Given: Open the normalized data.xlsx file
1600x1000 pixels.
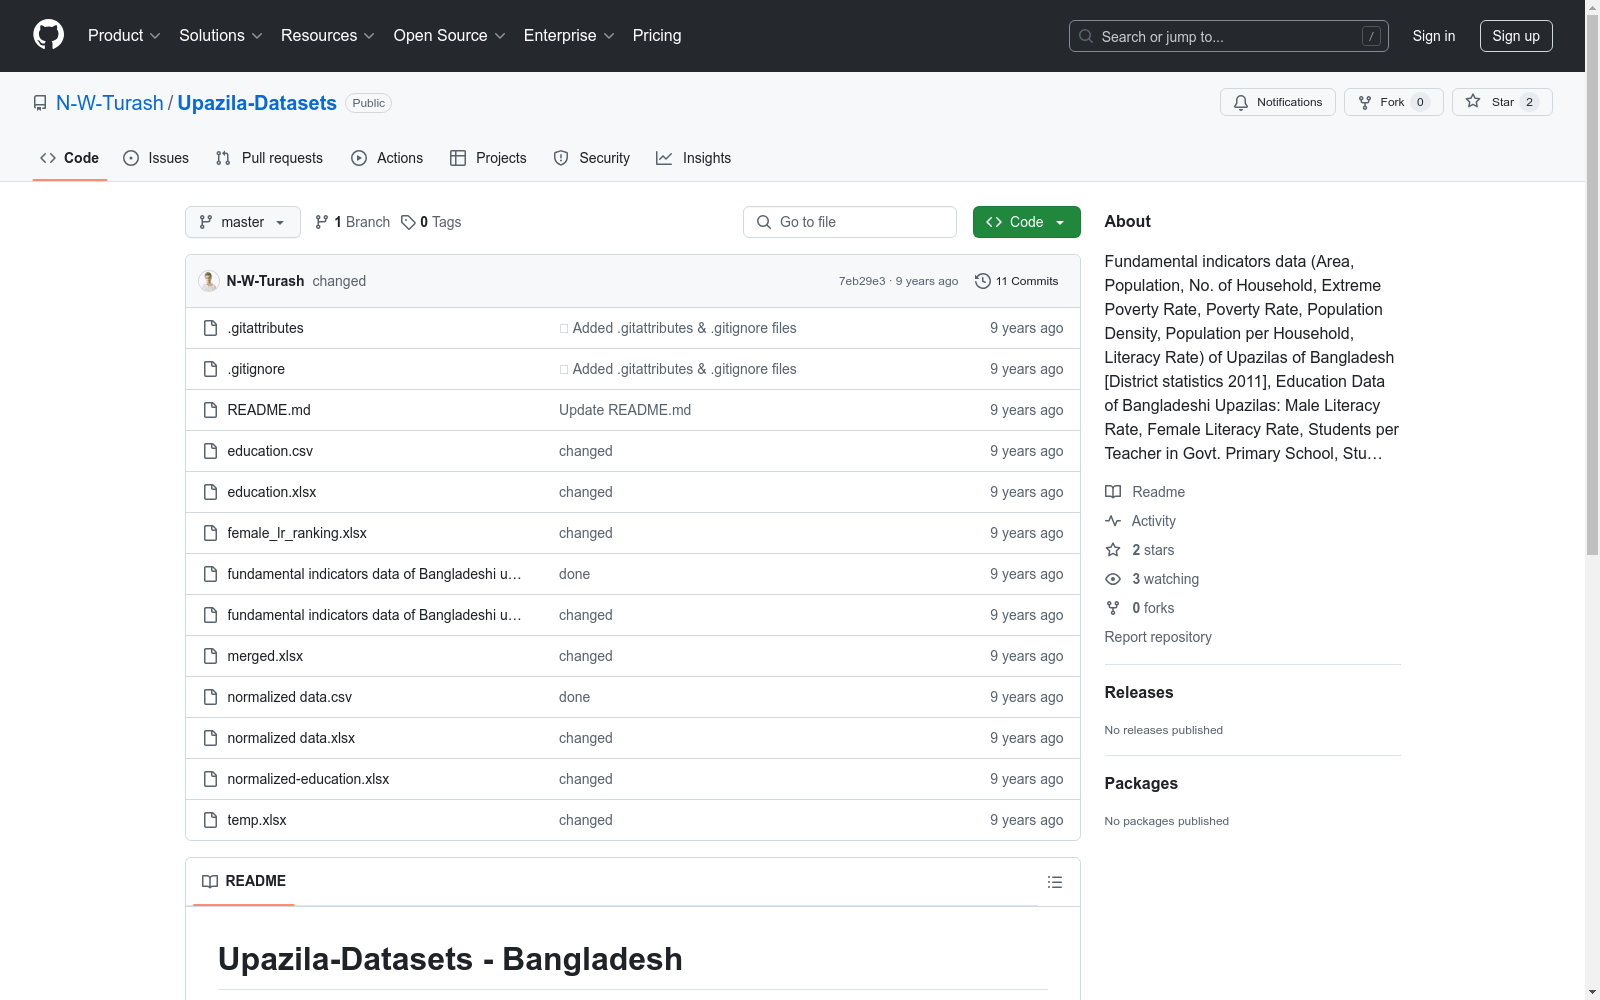Looking at the screenshot, I should tap(291, 738).
